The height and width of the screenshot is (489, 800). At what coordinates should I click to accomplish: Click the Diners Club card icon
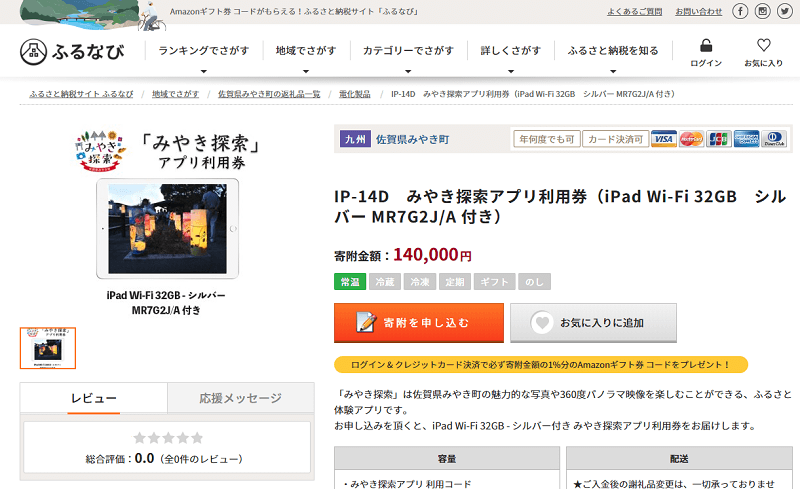pyautogui.click(x=774, y=139)
